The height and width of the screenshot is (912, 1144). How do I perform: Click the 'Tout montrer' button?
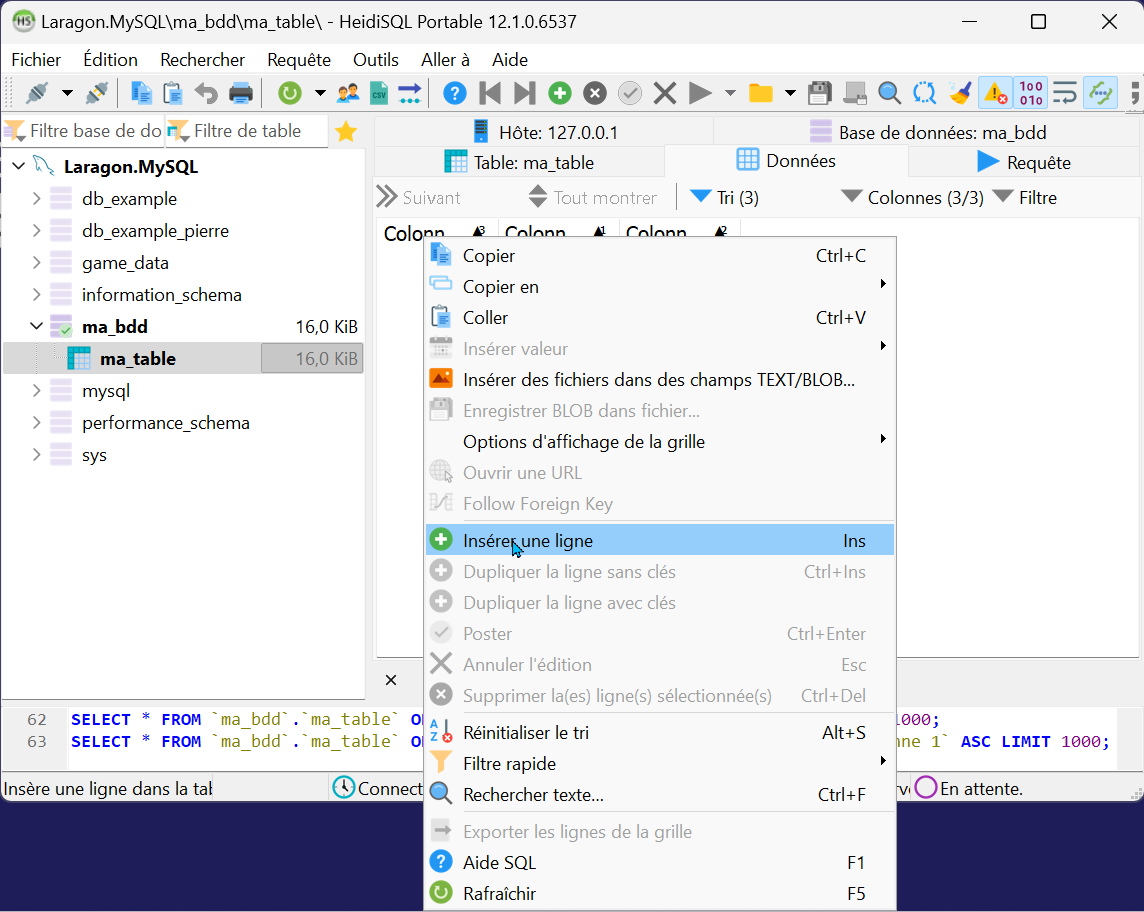point(593,198)
